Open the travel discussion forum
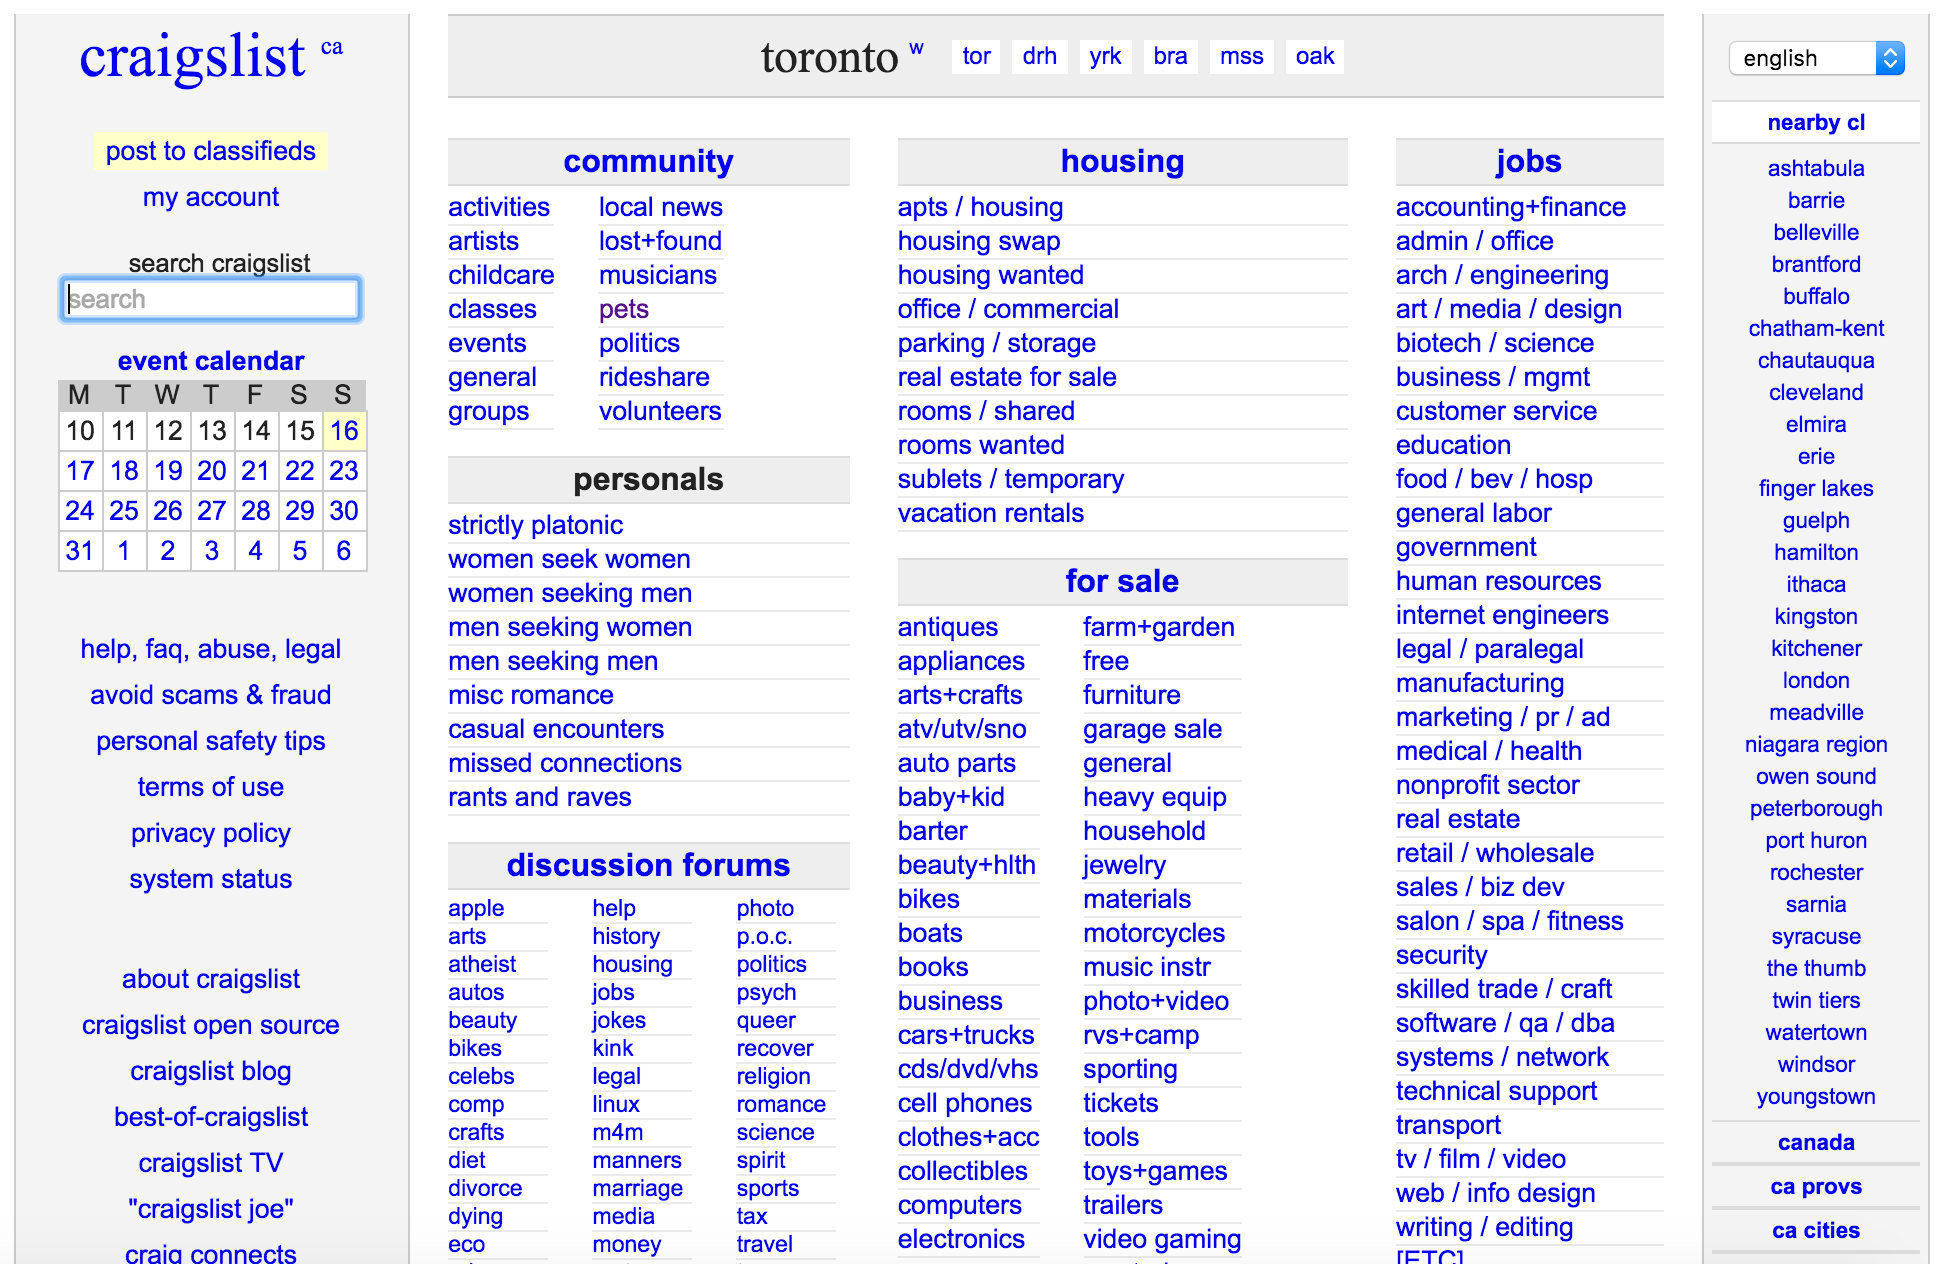 (x=765, y=1244)
